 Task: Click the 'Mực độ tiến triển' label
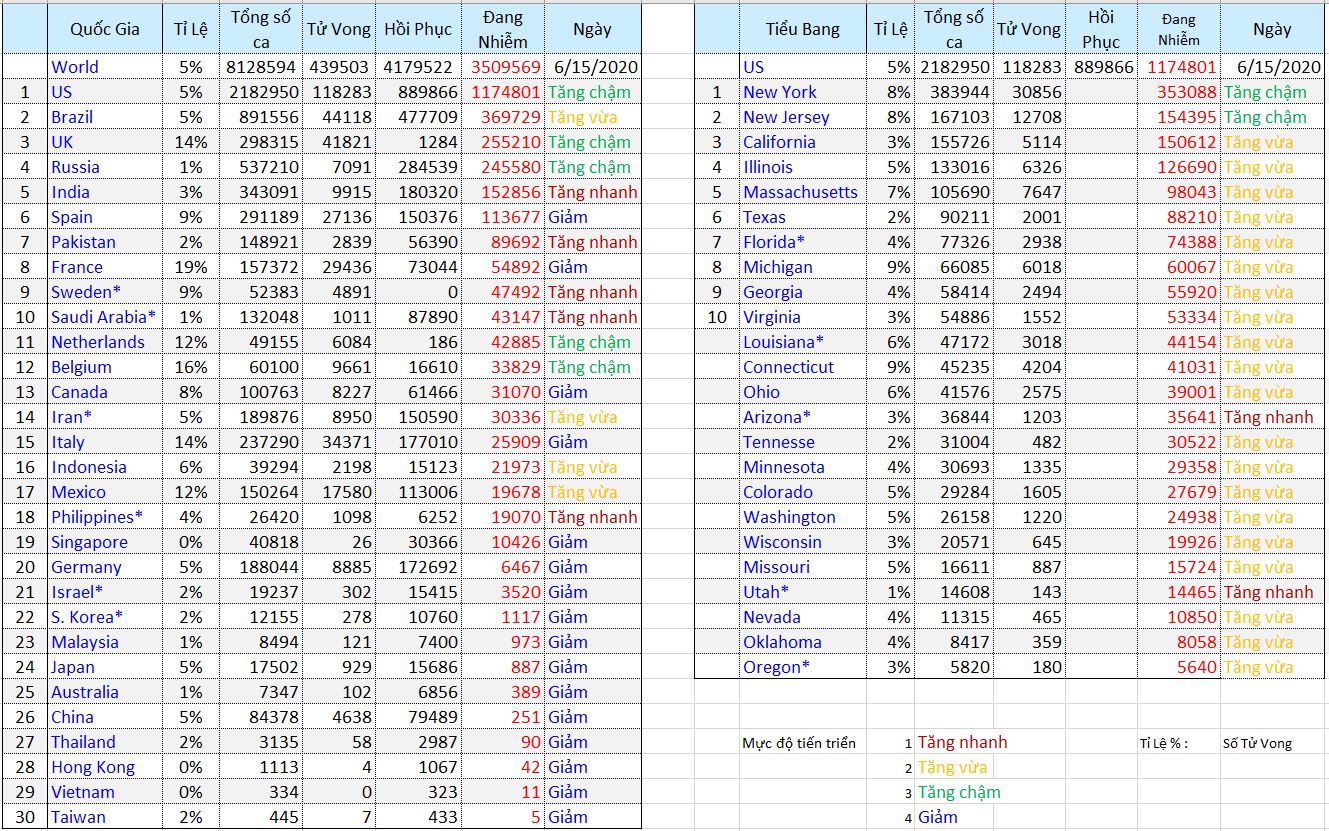click(799, 743)
